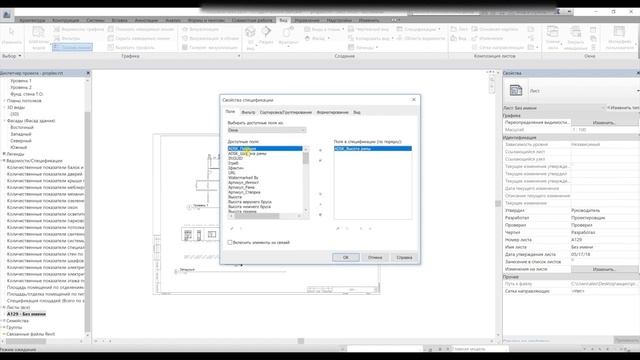Toggle the highlighted Thin Lines tool
Screen dimensions: 640x360
pos(73,47)
